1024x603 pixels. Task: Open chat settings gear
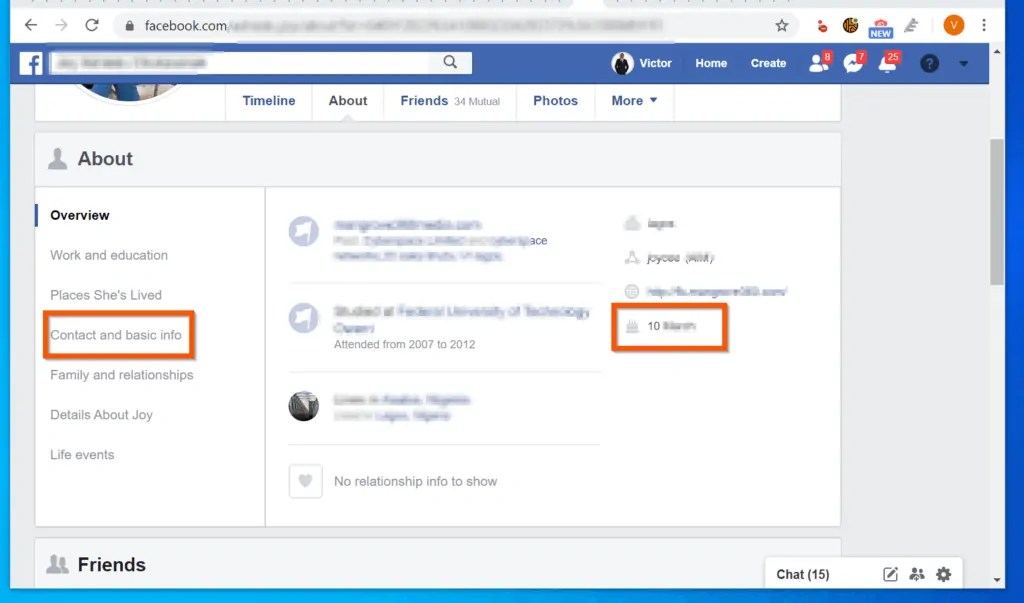[x=943, y=574]
